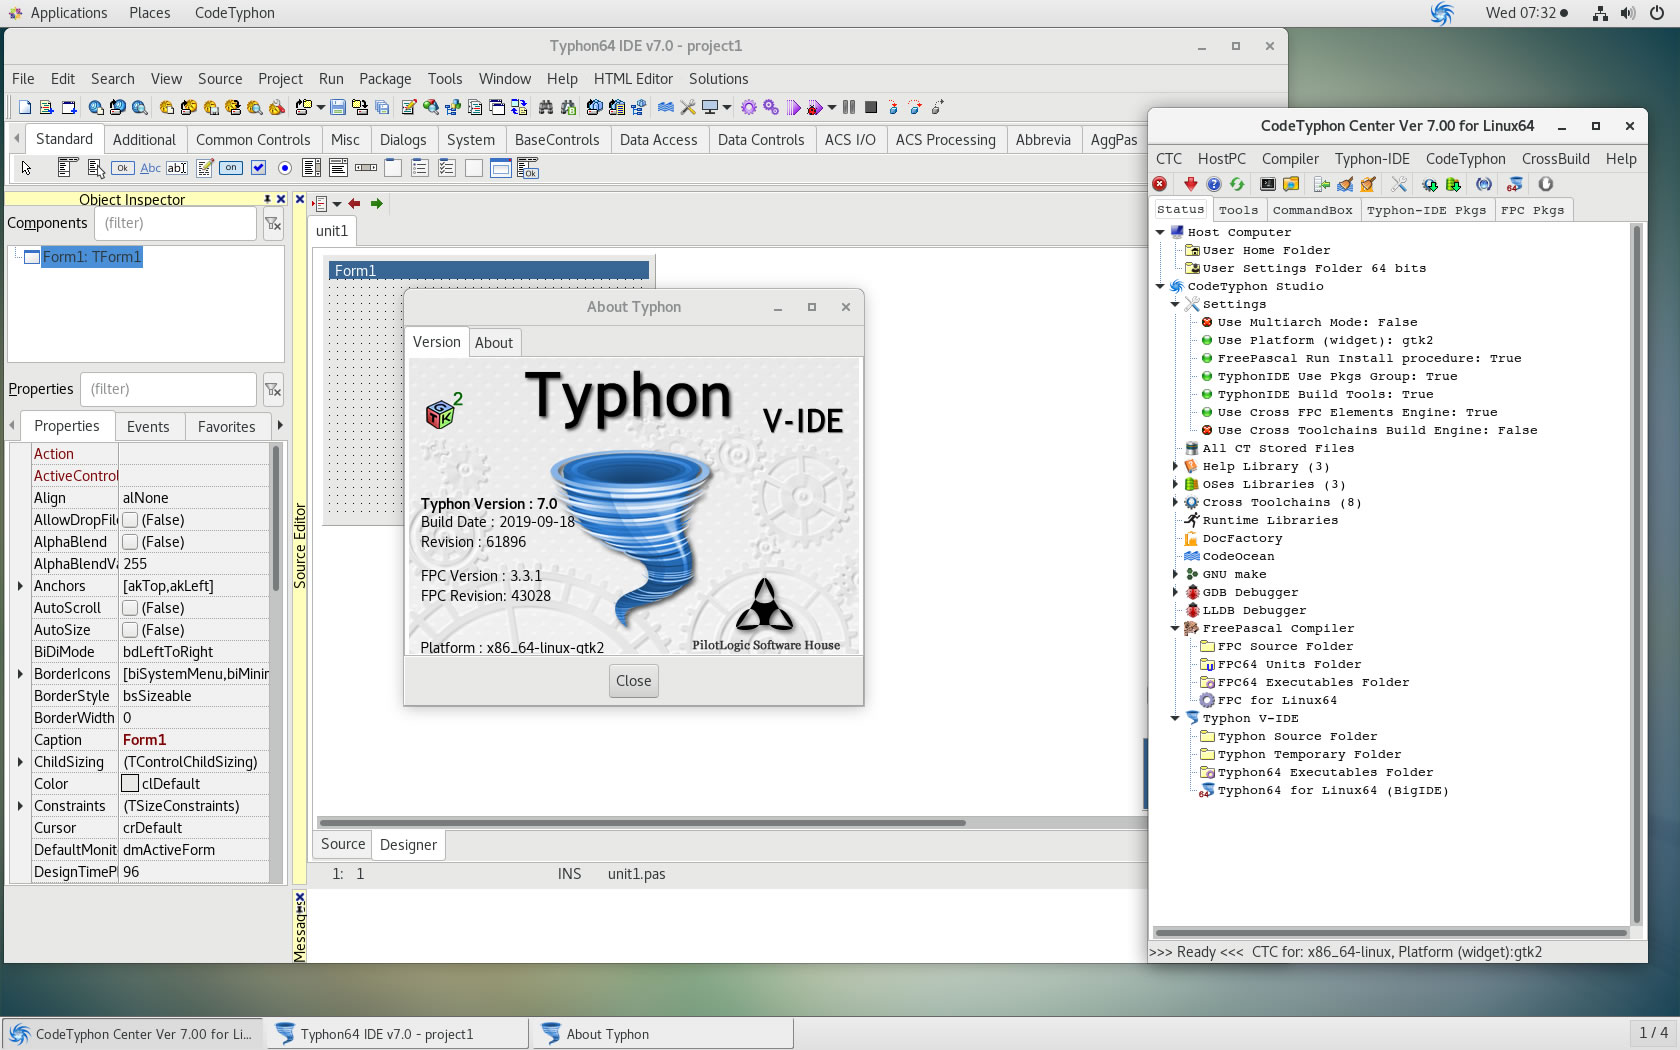Toggle the AlphaBlend checkbox
Screen dimensions: 1680x1050
click(x=130, y=542)
